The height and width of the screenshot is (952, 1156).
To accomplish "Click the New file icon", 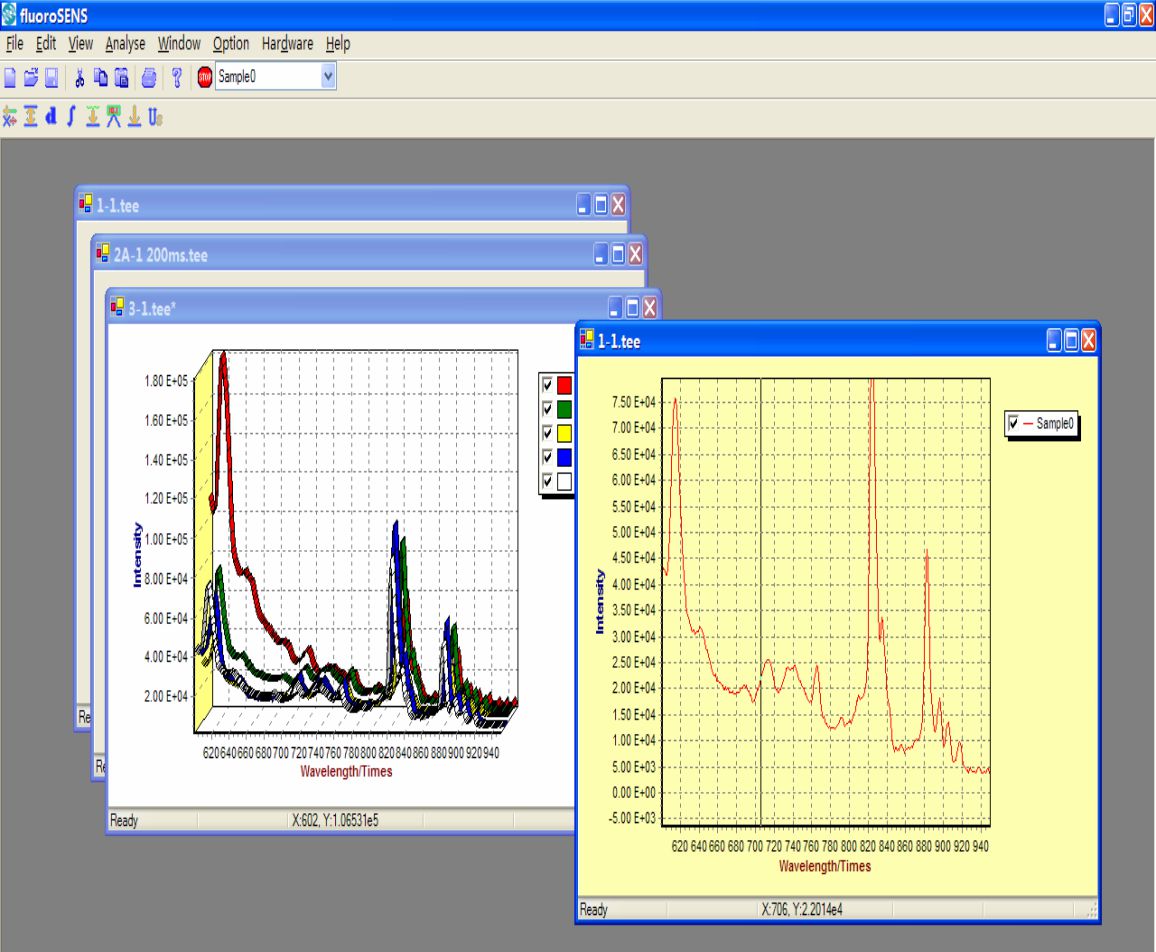I will point(10,78).
